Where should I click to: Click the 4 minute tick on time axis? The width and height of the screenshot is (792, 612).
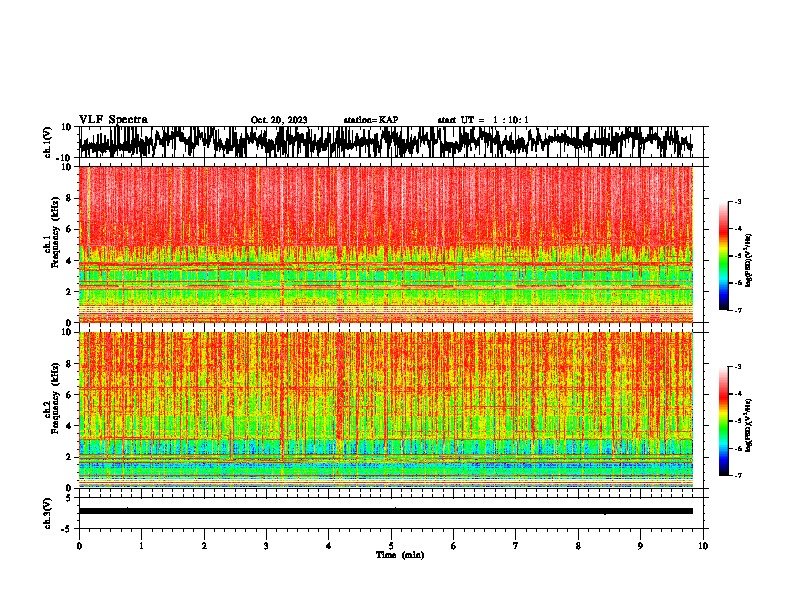tap(328, 546)
